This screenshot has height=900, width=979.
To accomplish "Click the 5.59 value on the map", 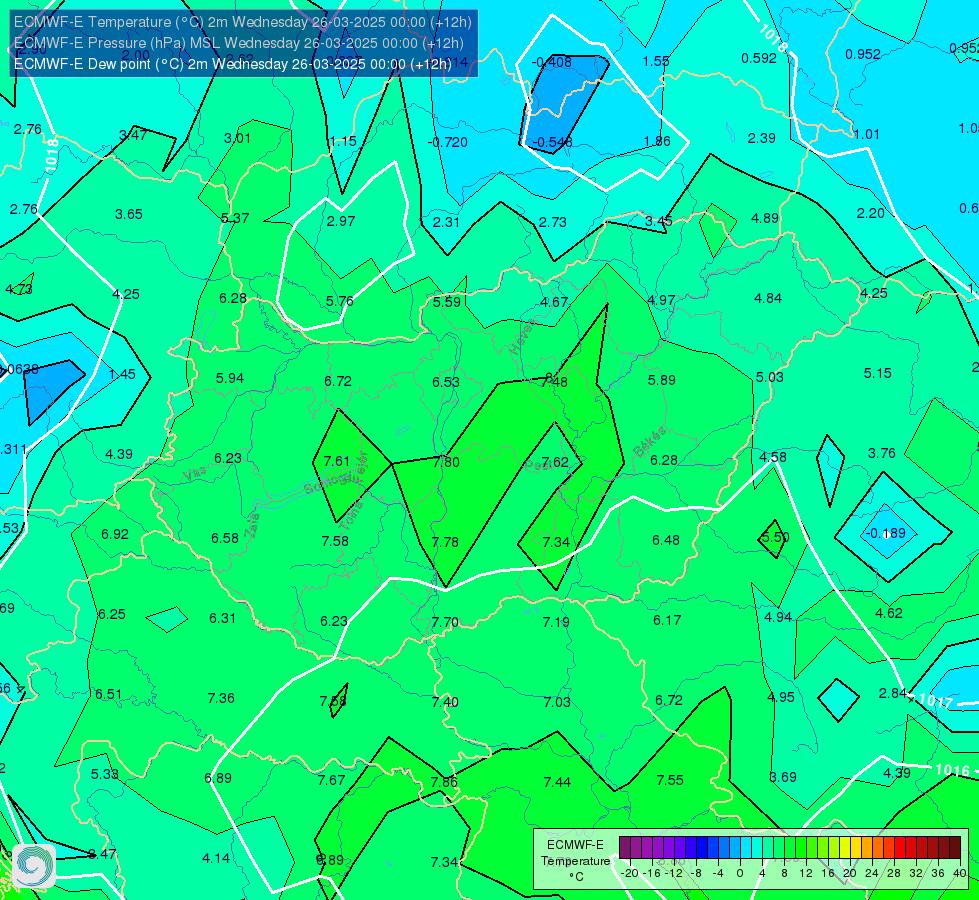I will pos(447,302).
